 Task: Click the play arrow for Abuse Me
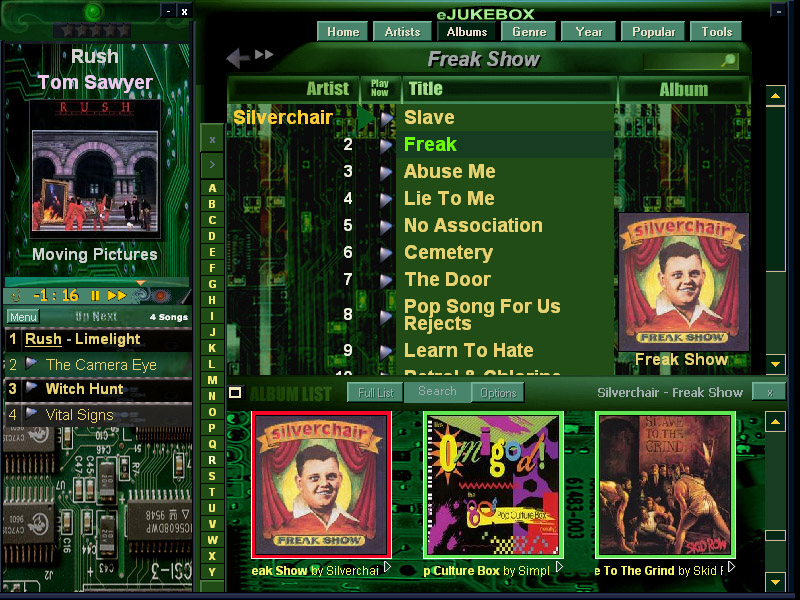pyautogui.click(x=386, y=172)
